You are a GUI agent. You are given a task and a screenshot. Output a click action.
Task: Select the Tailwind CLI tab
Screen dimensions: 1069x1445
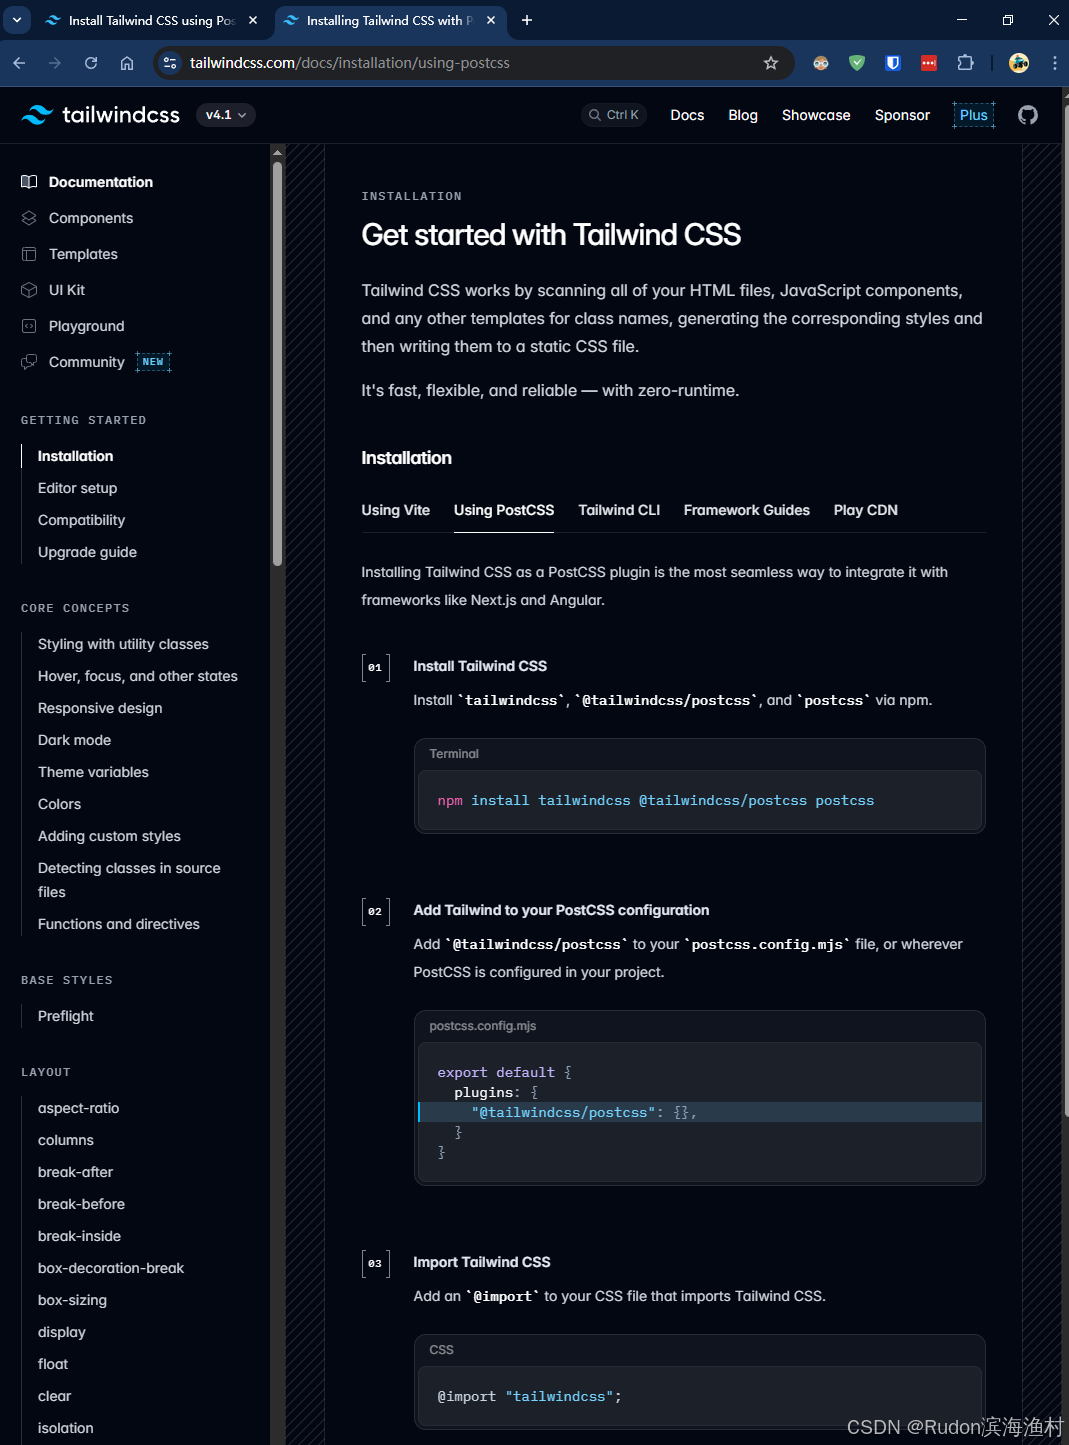pos(619,510)
